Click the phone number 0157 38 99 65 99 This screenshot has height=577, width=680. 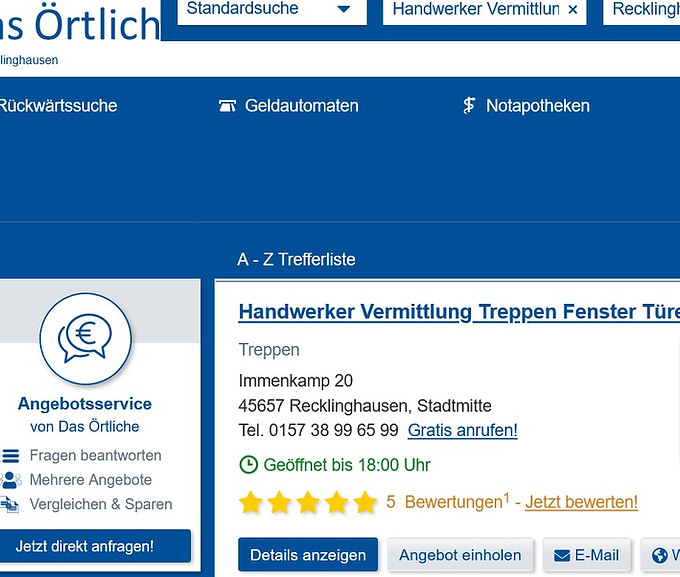[333, 430]
